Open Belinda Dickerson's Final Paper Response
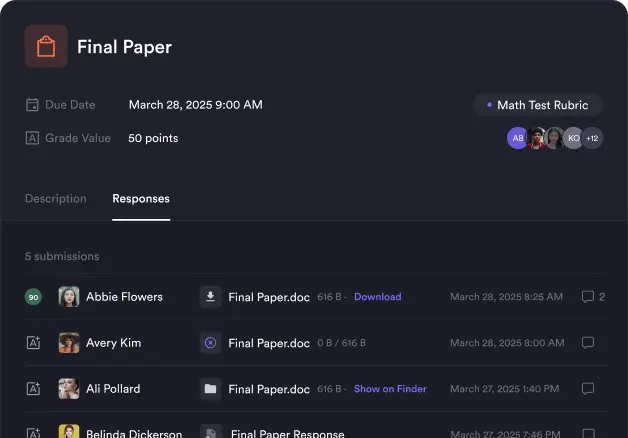 click(287, 434)
